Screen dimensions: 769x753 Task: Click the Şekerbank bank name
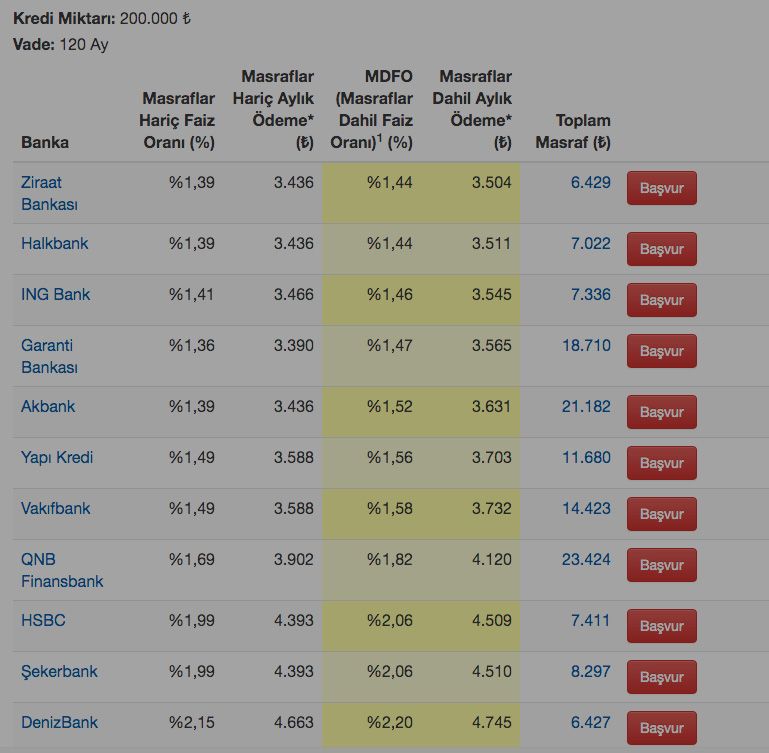[x=59, y=671]
